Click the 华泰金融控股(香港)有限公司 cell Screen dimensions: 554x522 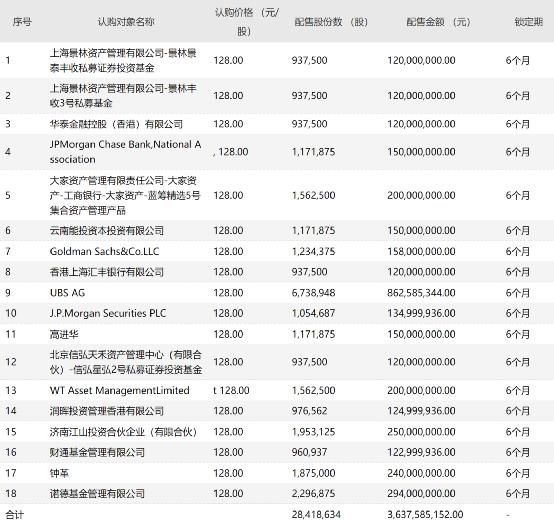[116, 124]
